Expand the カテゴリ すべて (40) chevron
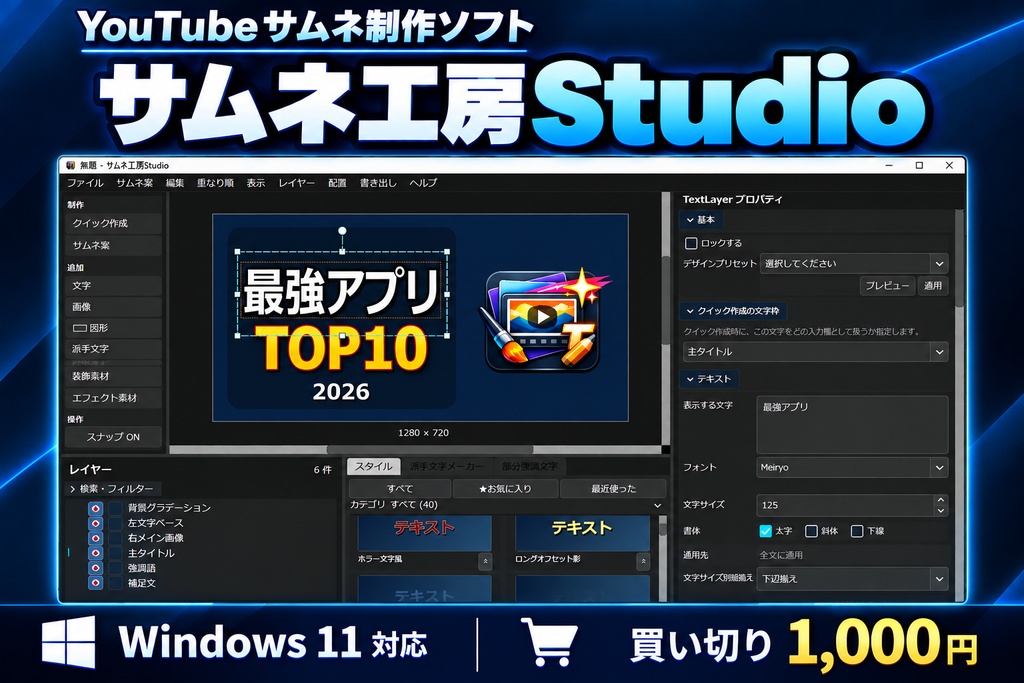 click(x=658, y=505)
